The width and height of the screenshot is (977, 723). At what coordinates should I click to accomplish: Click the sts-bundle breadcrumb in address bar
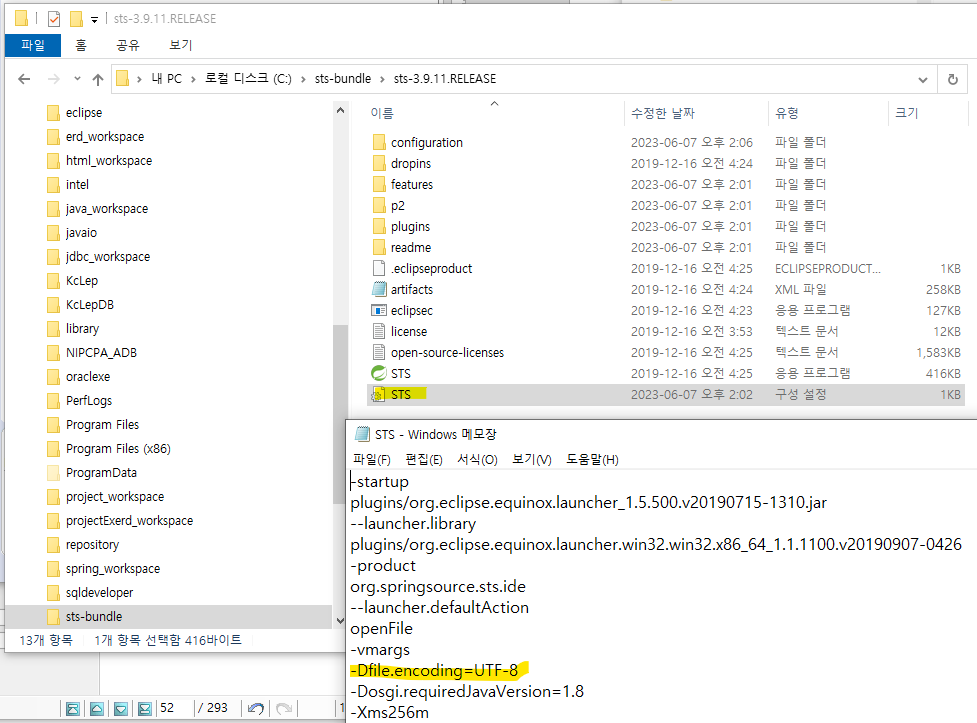click(x=343, y=79)
